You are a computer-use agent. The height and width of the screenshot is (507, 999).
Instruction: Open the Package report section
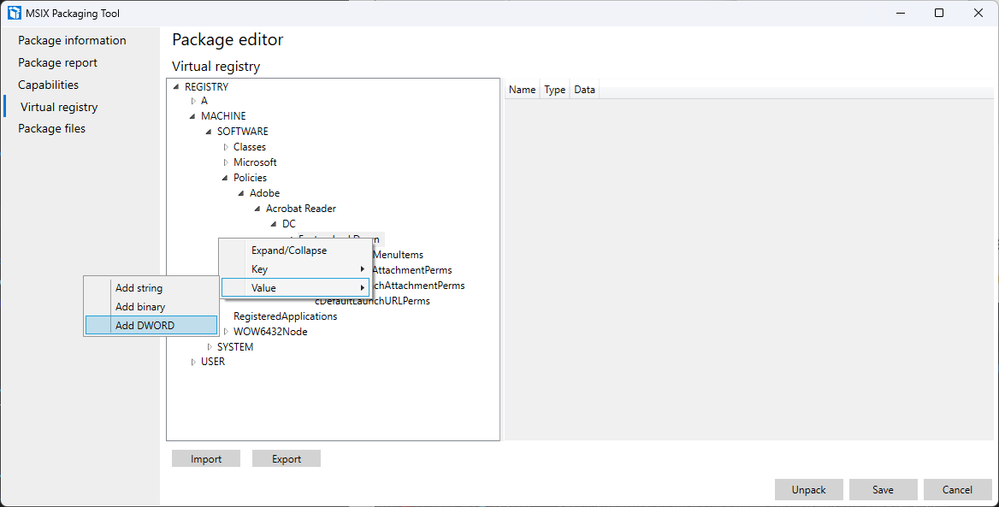tap(57, 62)
